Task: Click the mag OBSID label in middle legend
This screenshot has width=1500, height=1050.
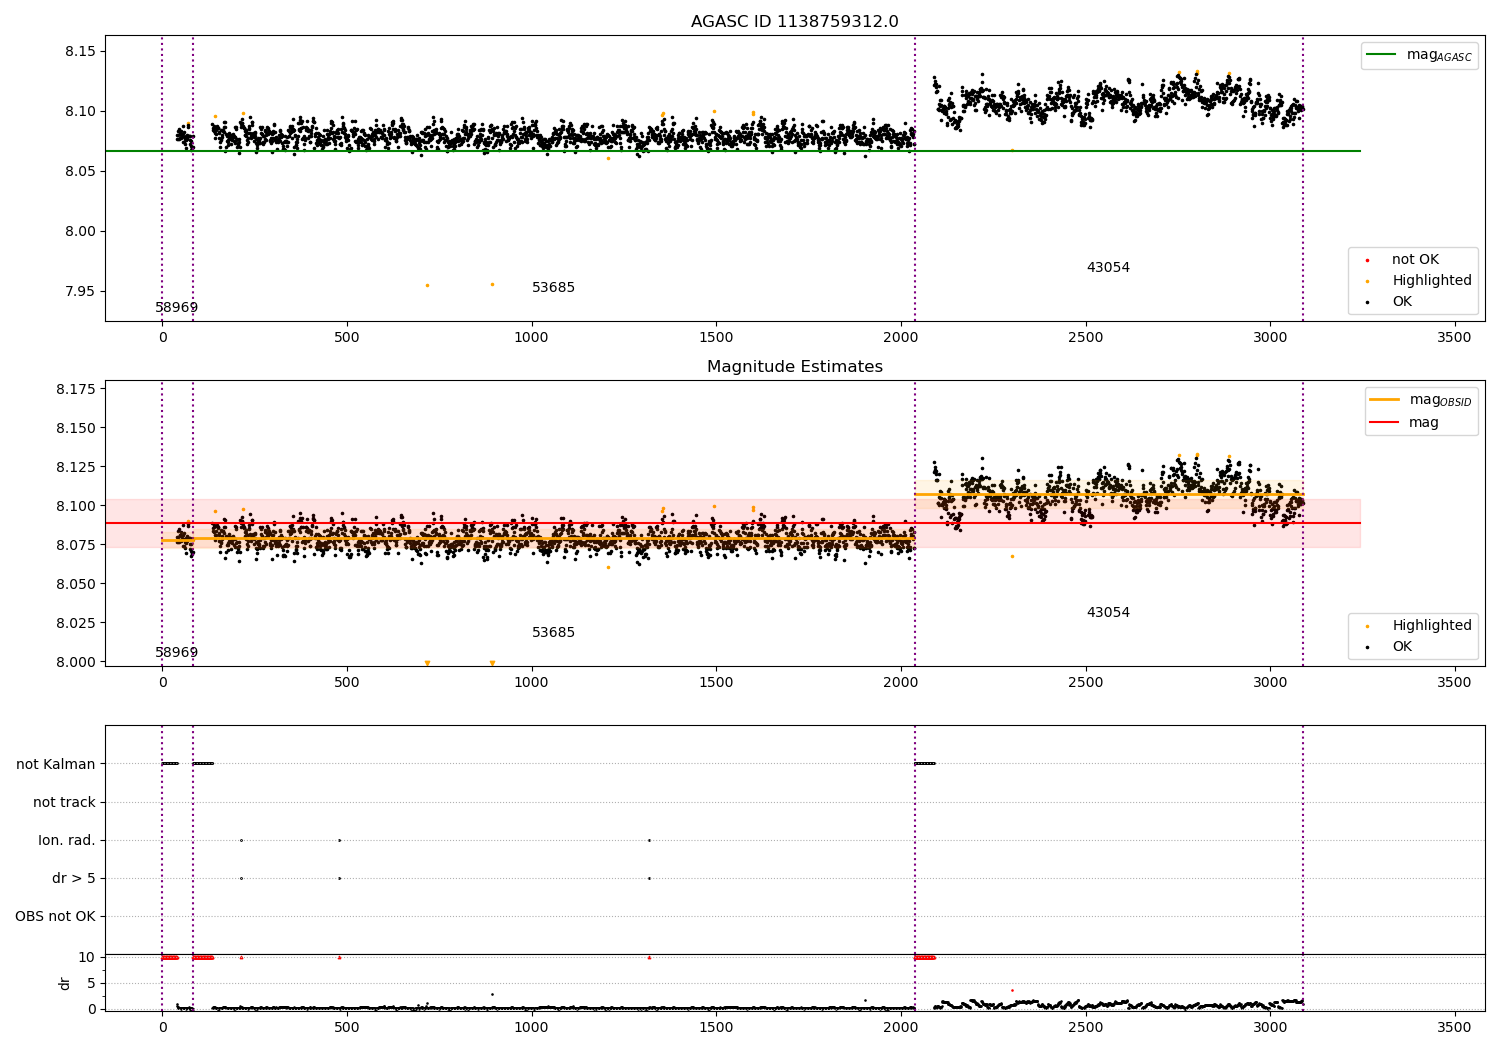Action: 1440,400
